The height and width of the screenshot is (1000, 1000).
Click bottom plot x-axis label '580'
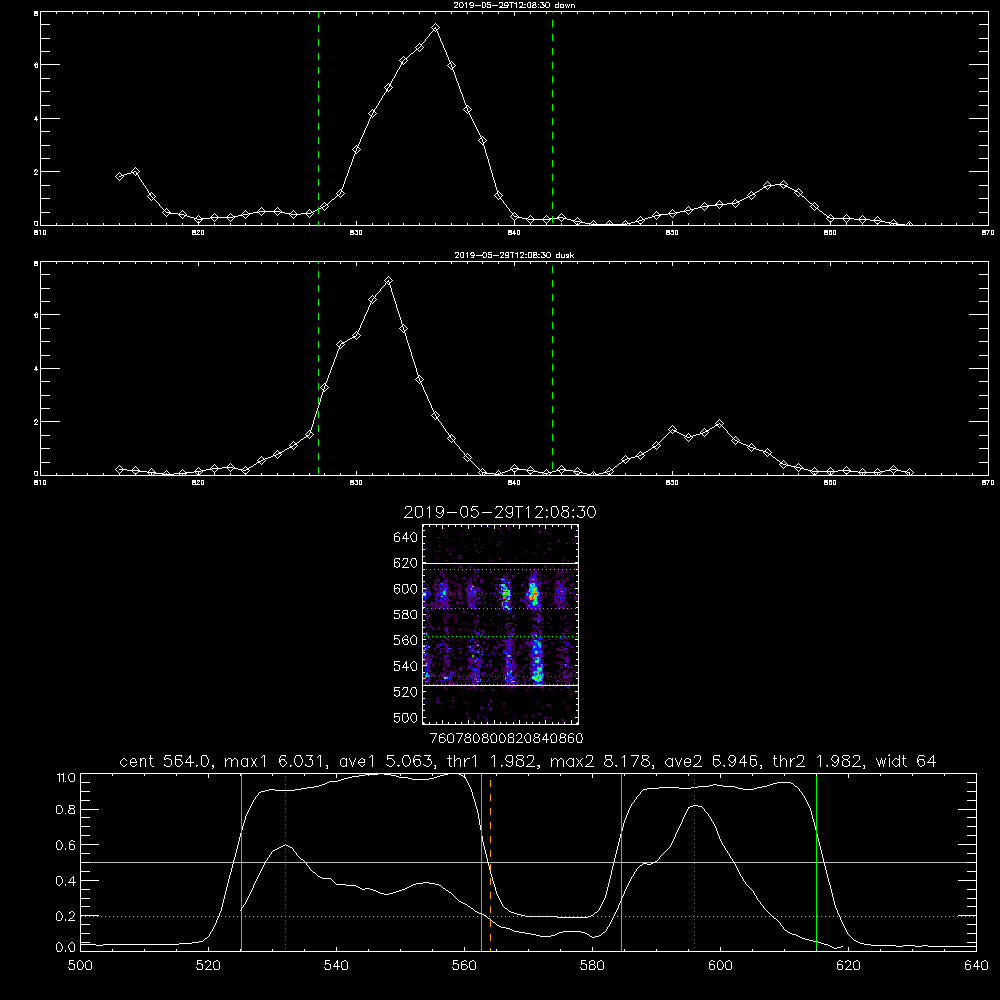point(592,966)
